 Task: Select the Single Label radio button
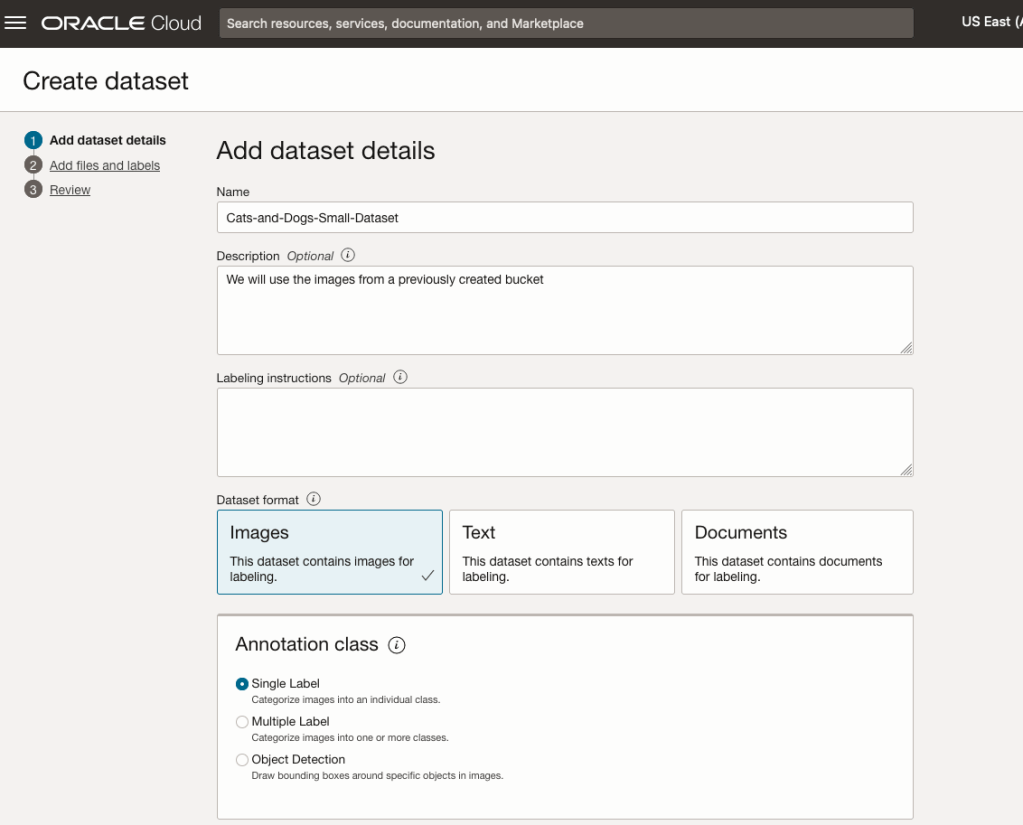242,684
